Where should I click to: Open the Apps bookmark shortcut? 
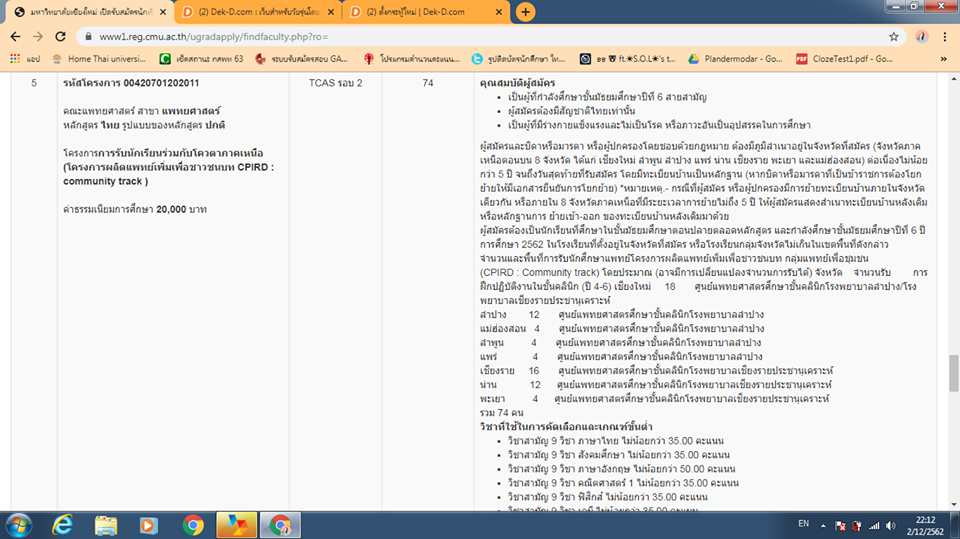(x=25, y=59)
